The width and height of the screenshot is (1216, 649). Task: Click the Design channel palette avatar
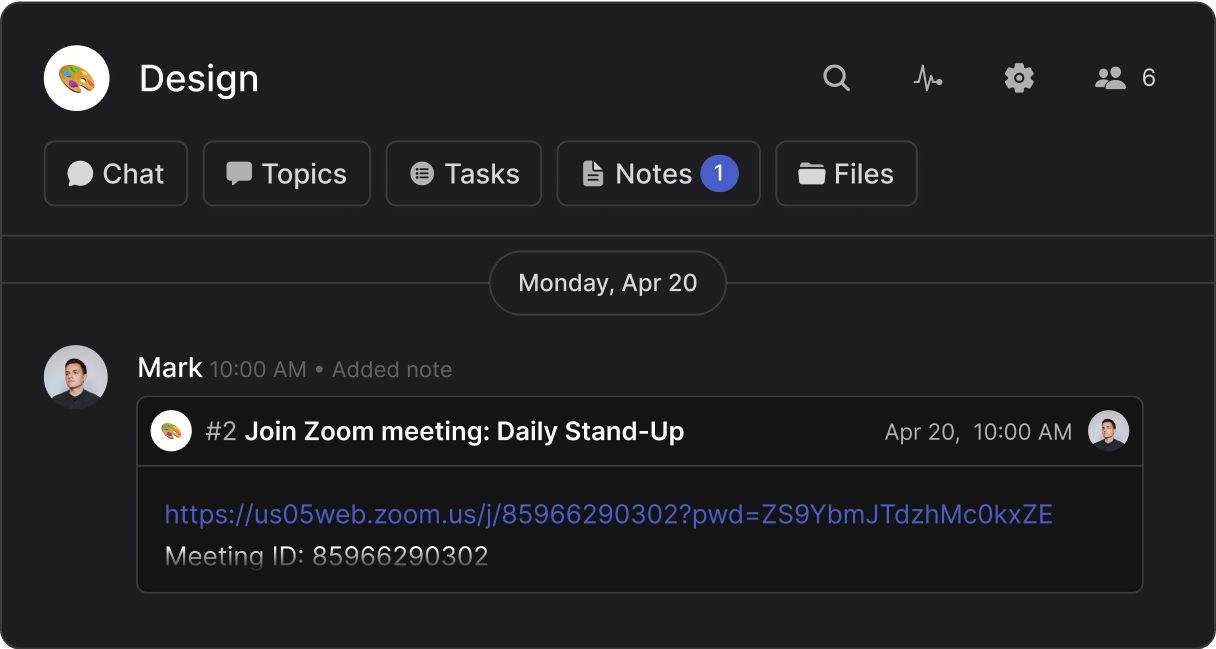click(x=76, y=78)
